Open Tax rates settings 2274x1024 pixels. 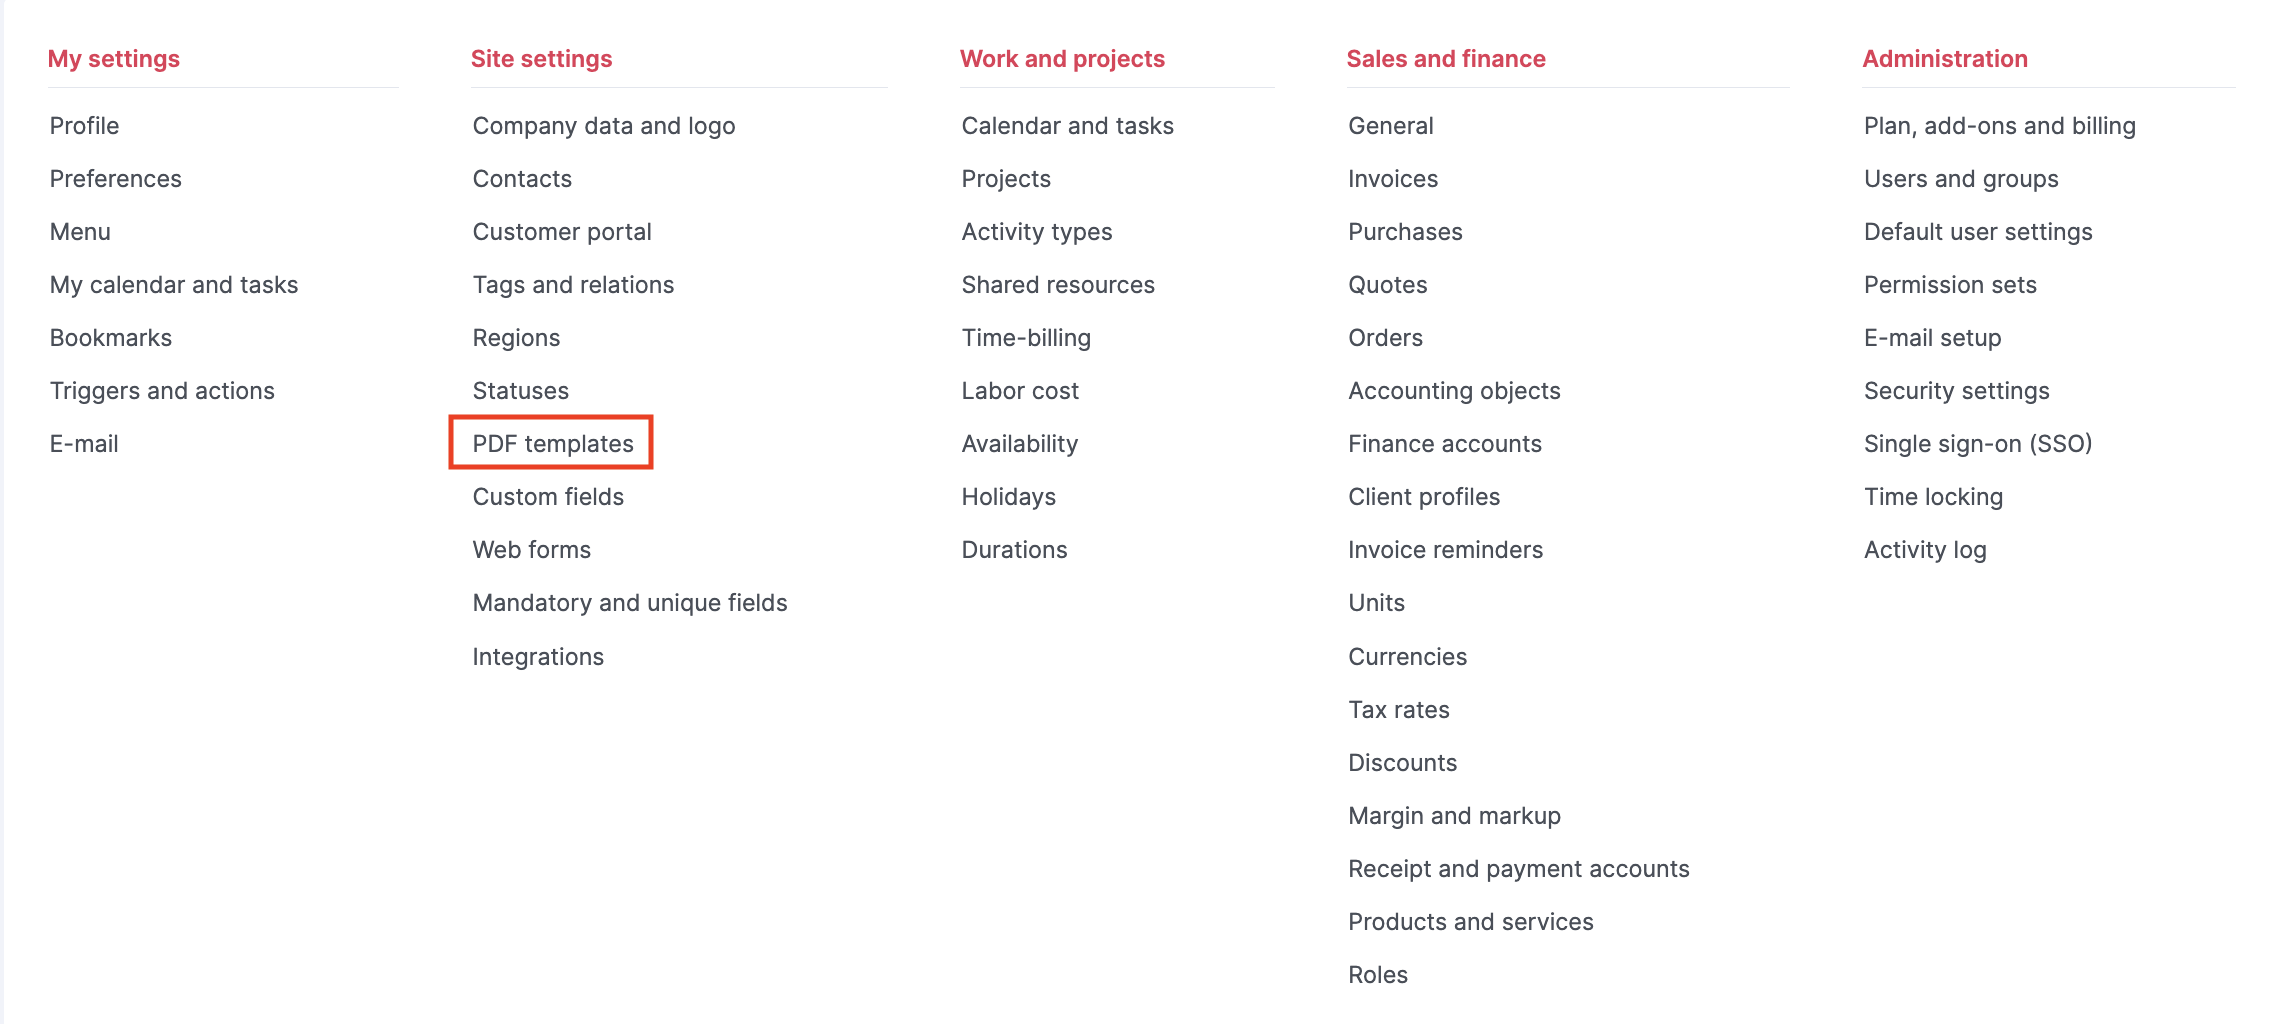tap(1398, 709)
